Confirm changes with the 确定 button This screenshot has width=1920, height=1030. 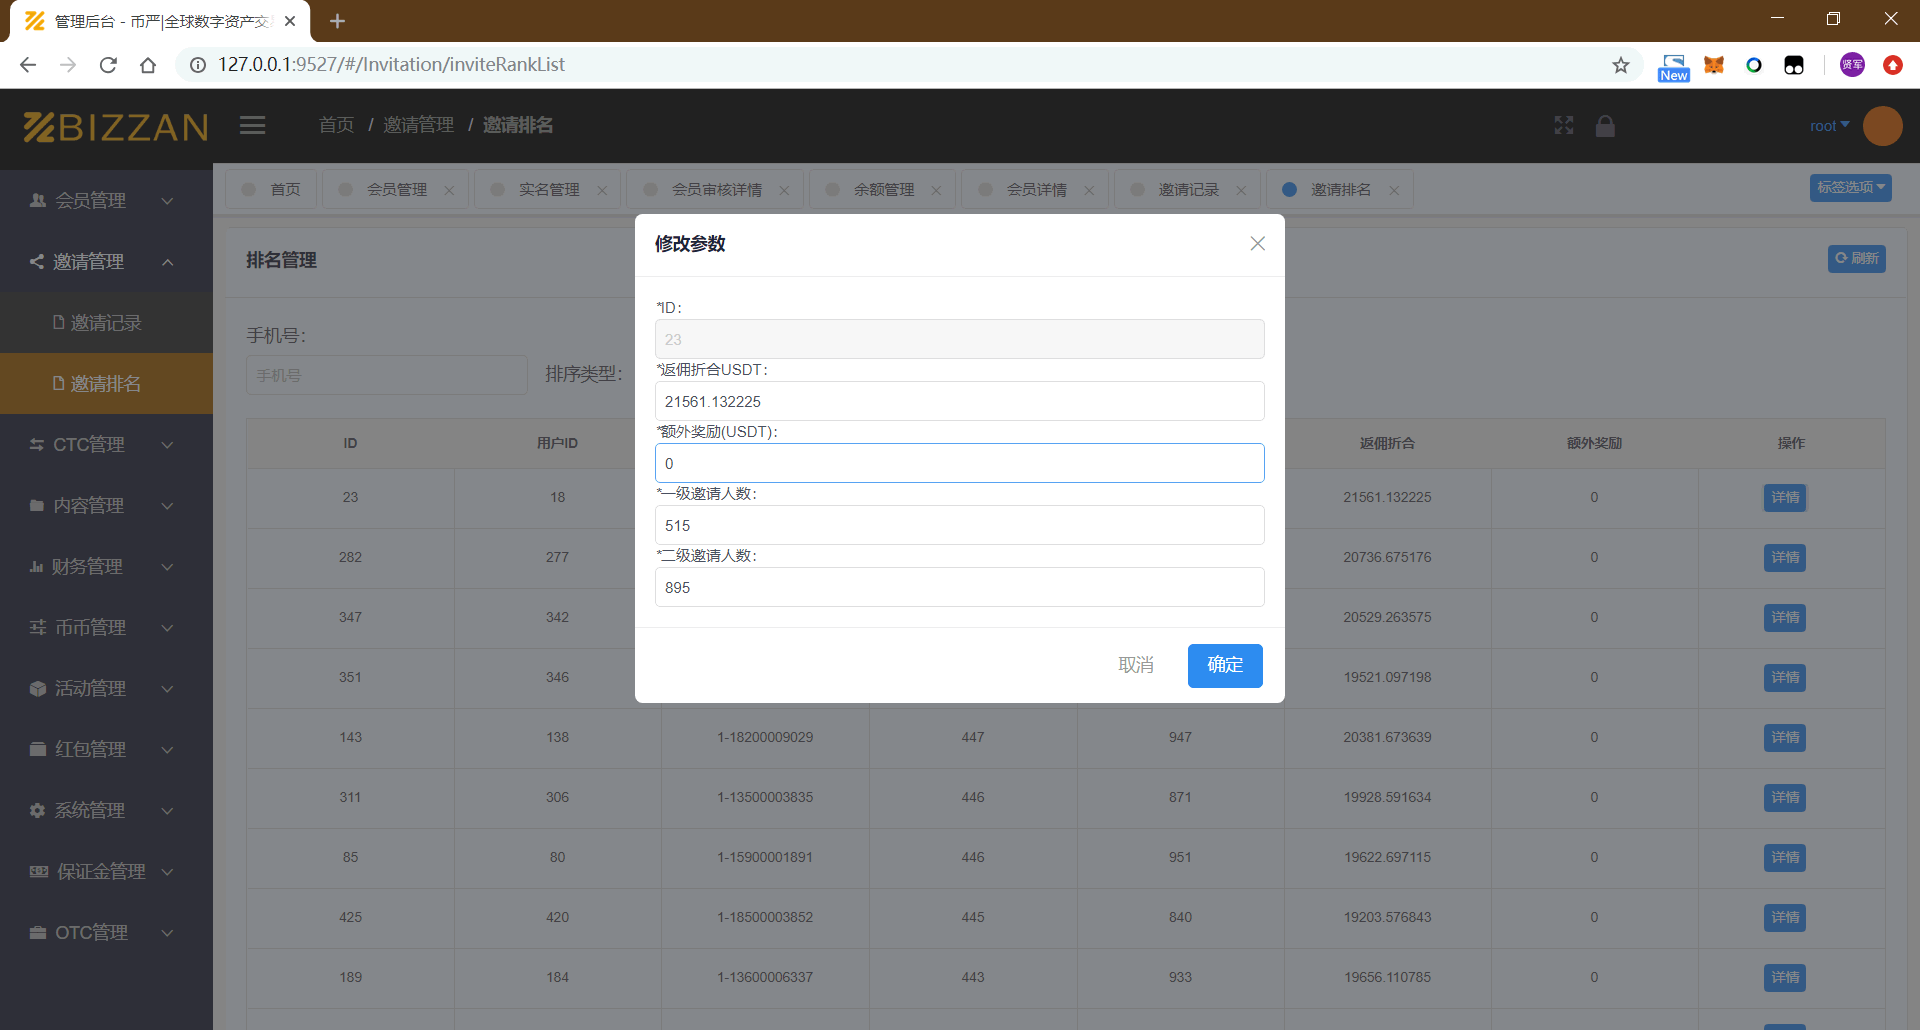1224,665
